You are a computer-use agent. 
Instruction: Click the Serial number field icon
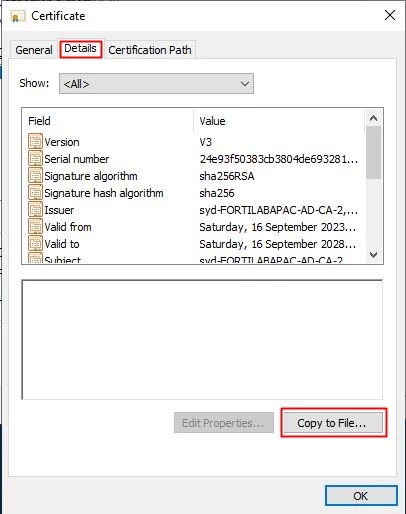pyautogui.click(x=35, y=158)
